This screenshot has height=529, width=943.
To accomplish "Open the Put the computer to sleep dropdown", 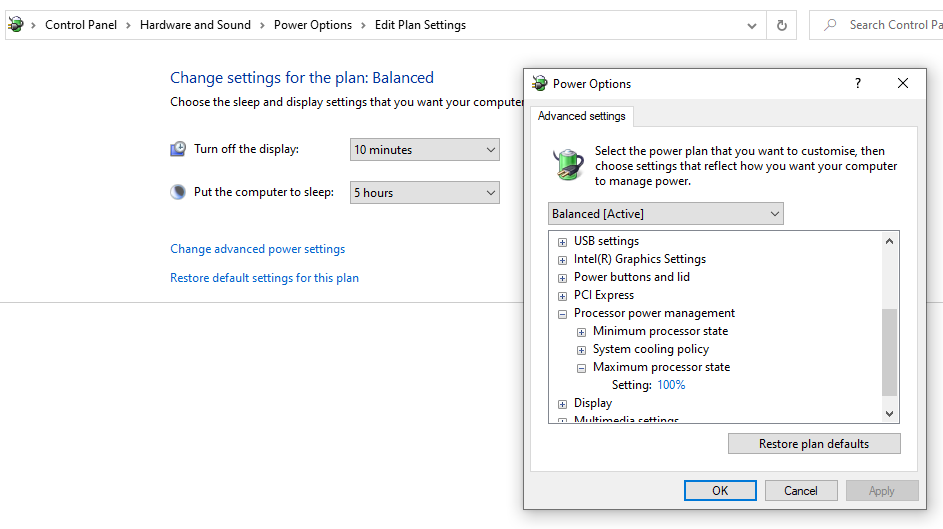I will (x=425, y=192).
